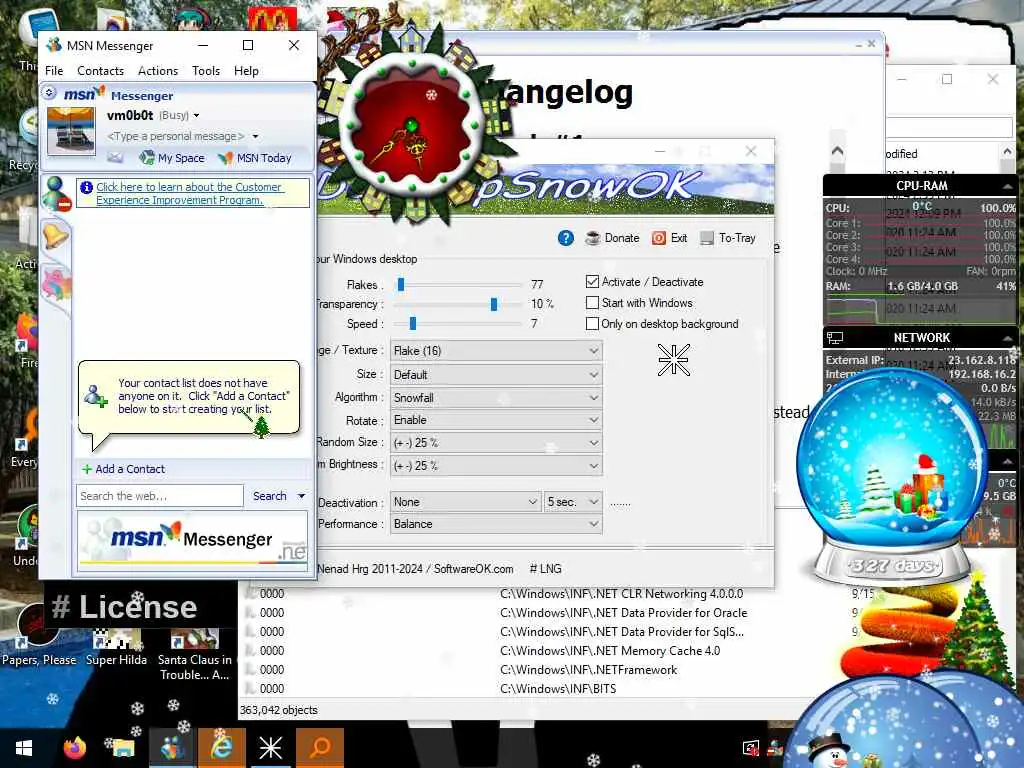Click the personal message field in Messenger
The height and width of the screenshot is (768, 1024).
tap(176, 136)
